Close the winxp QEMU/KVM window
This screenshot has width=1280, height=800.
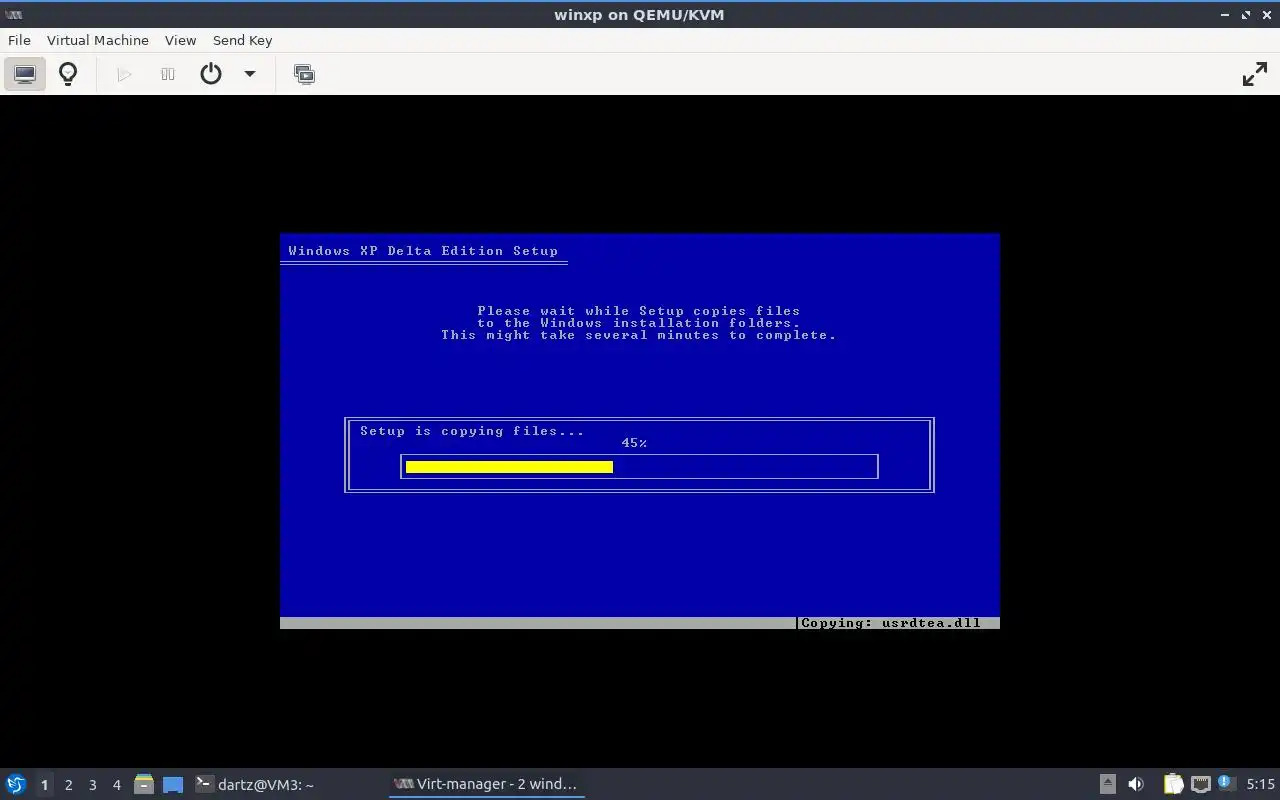coord(1267,15)
